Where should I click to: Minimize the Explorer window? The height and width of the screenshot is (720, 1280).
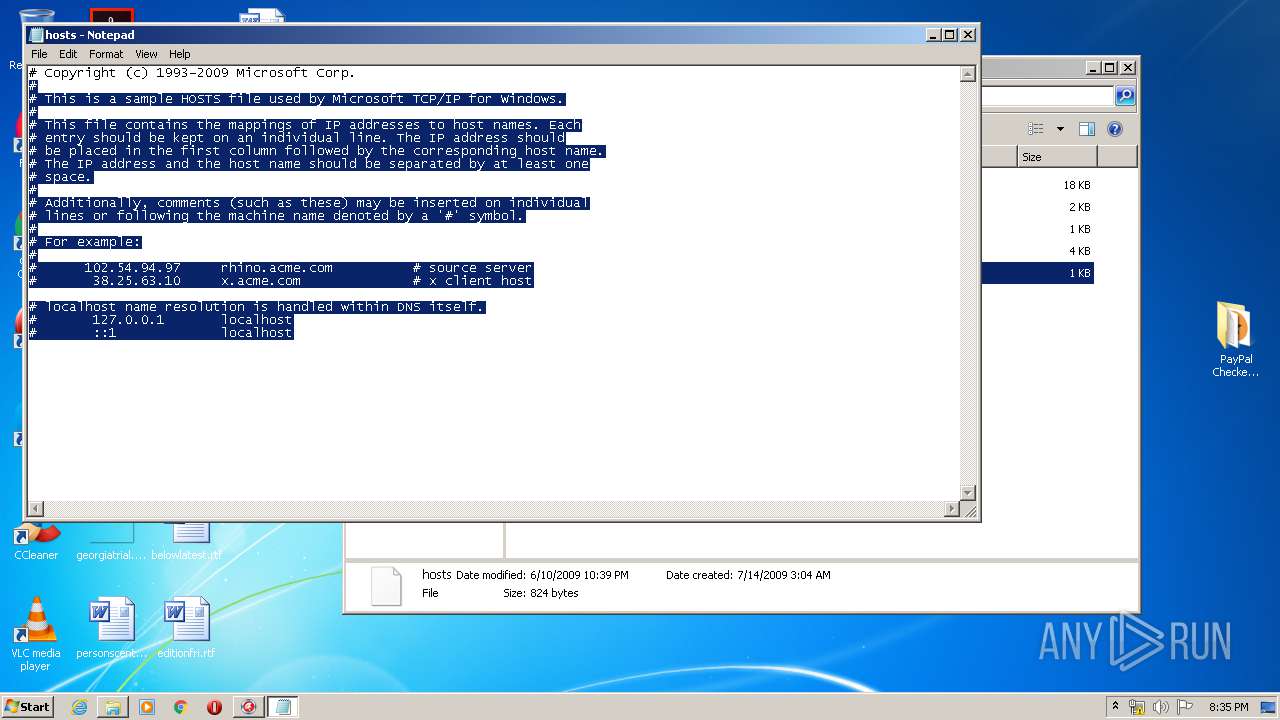[1093, 68]
